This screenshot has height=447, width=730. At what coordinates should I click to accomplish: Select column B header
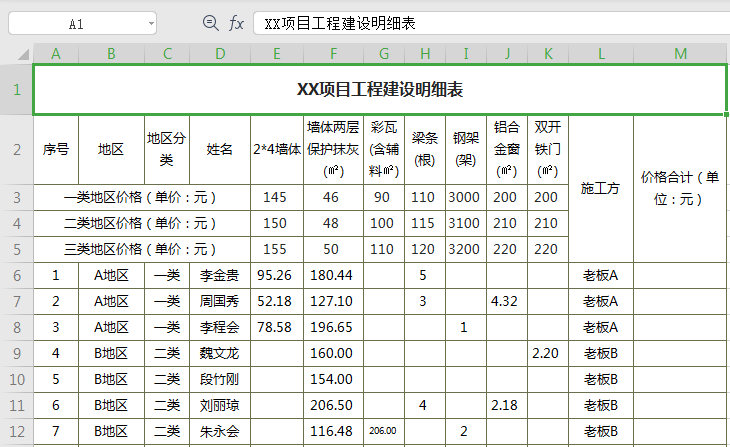pyautogui.click(x=111, y=54)
